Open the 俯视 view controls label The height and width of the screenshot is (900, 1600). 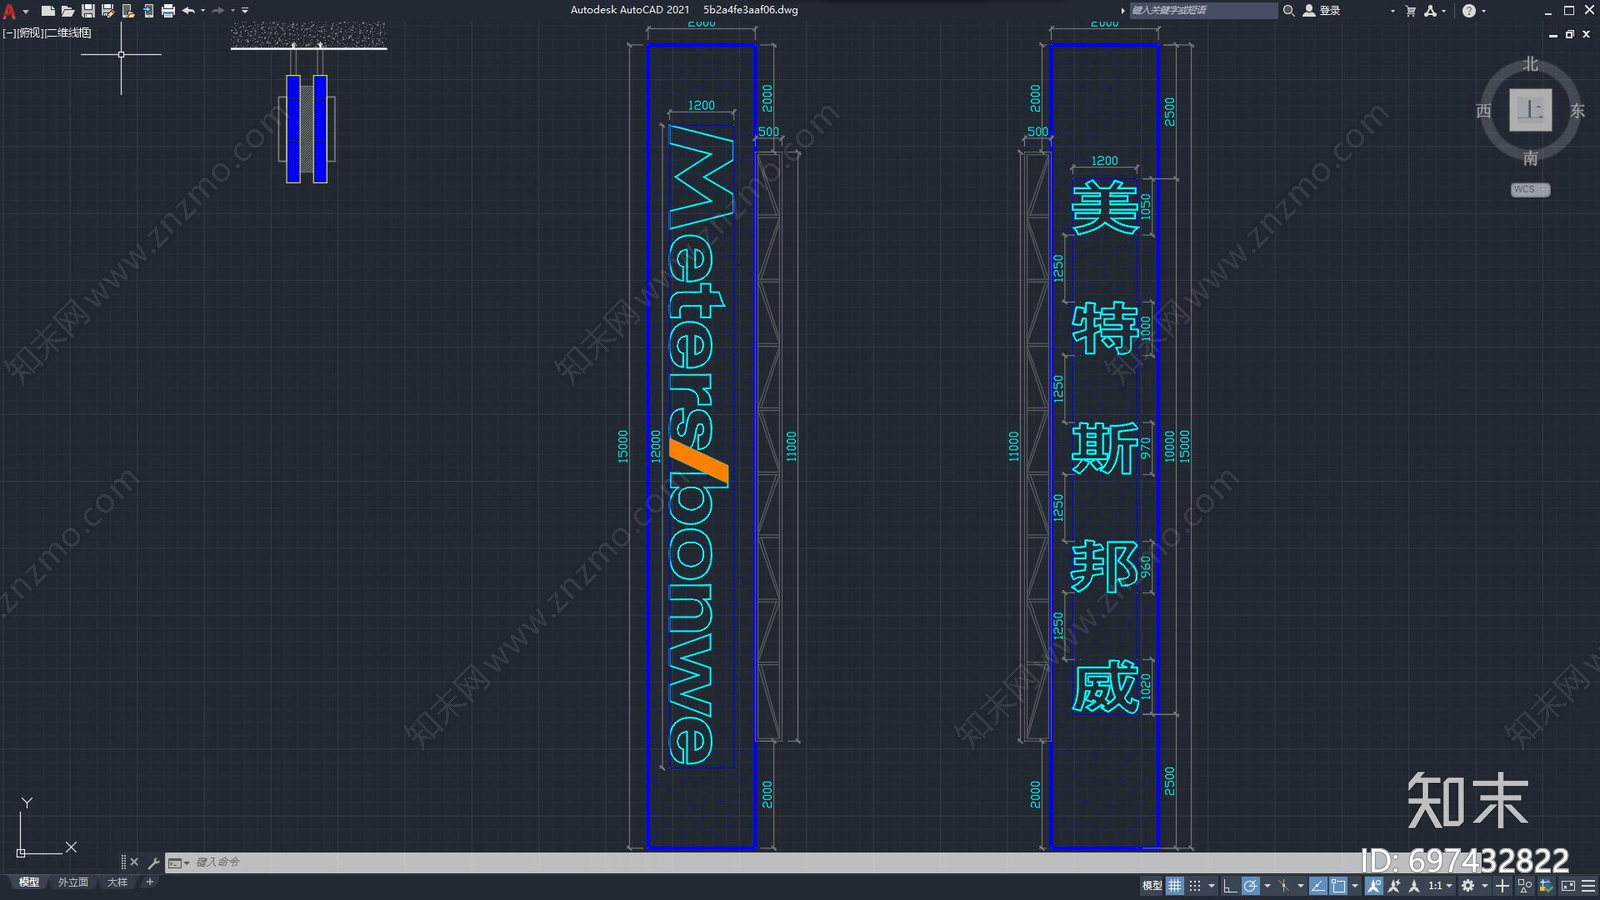[x=31, y=33]
